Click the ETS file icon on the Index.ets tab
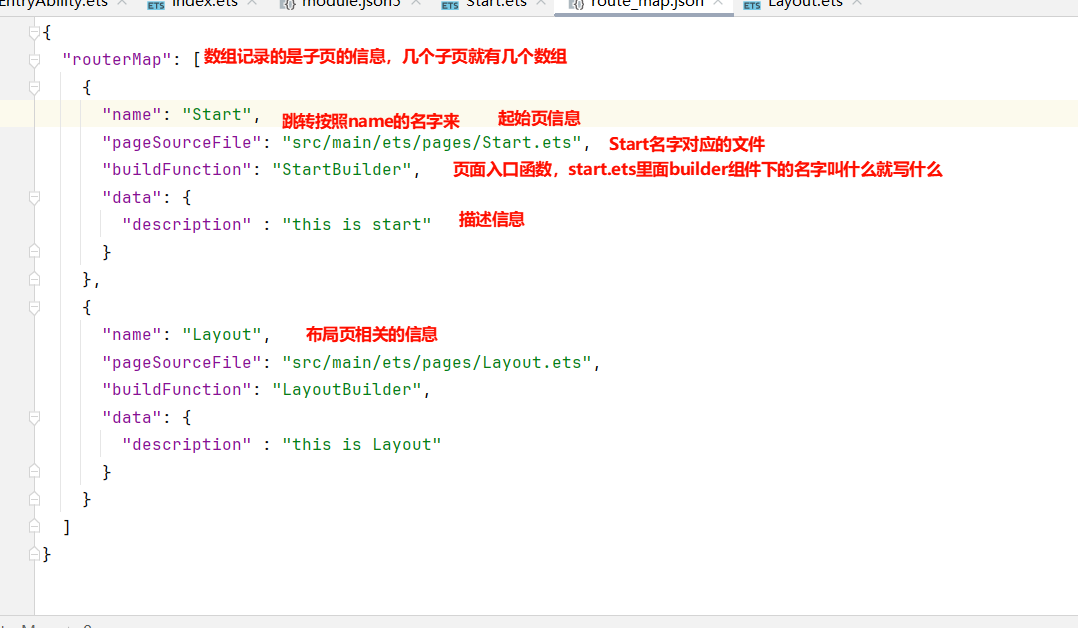 coord(156,5)
